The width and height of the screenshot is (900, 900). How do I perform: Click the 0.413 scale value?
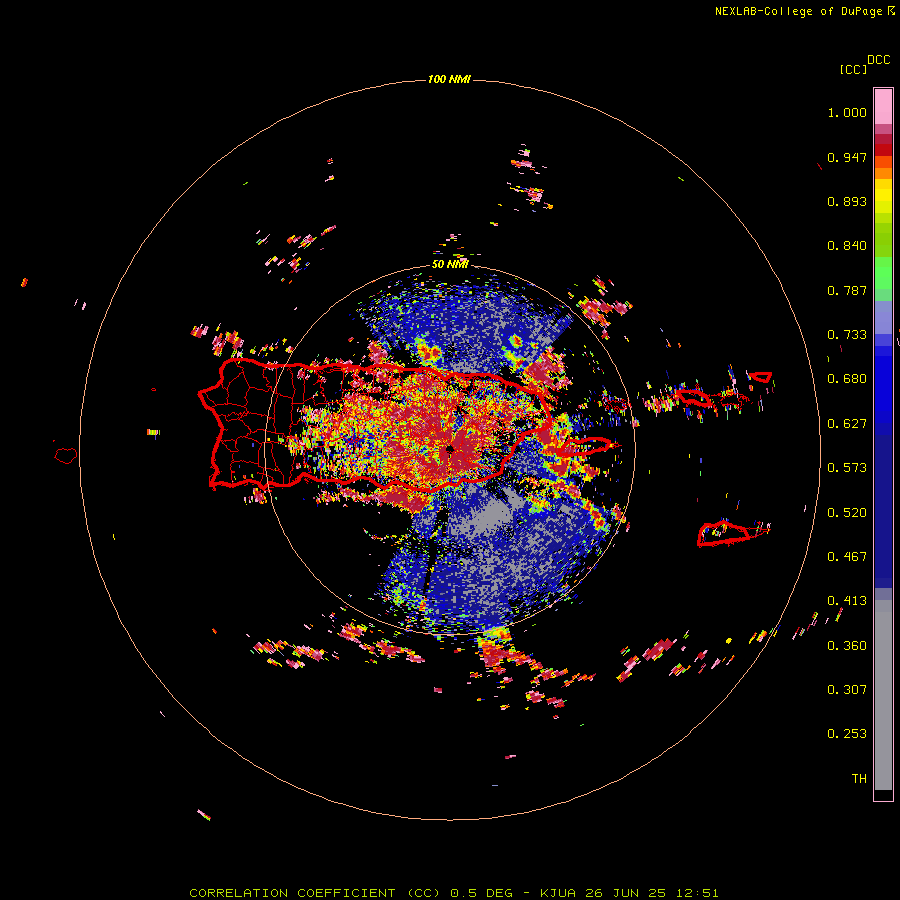(847, 601)
